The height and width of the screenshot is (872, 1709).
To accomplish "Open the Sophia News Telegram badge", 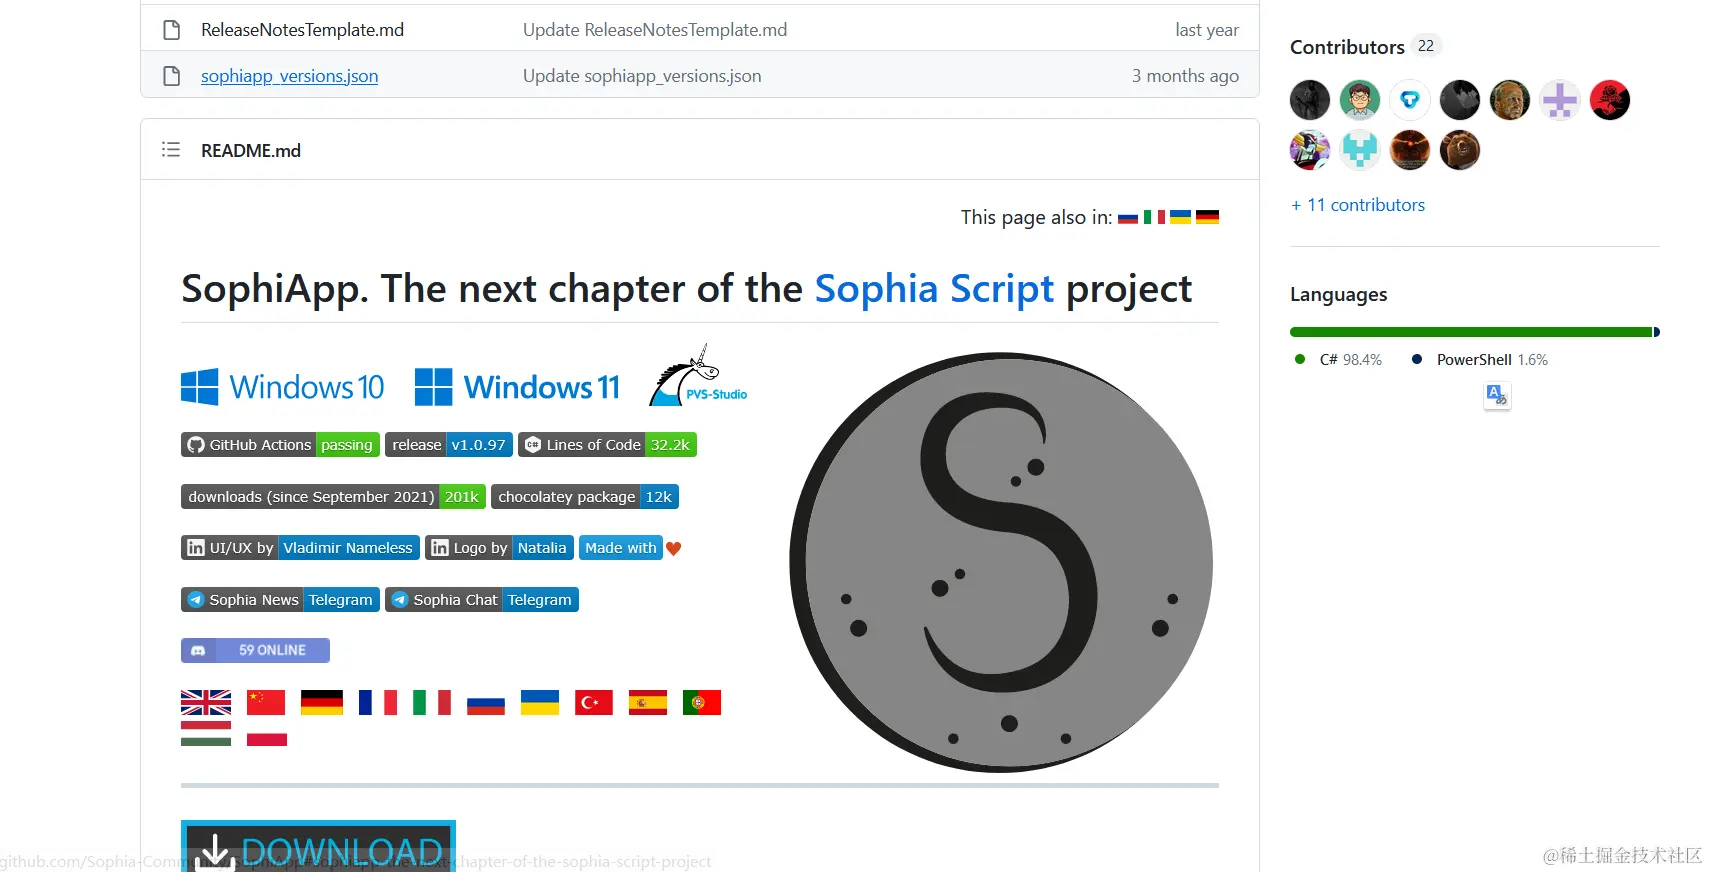I will pyautogui.click(x=280, y=600).
